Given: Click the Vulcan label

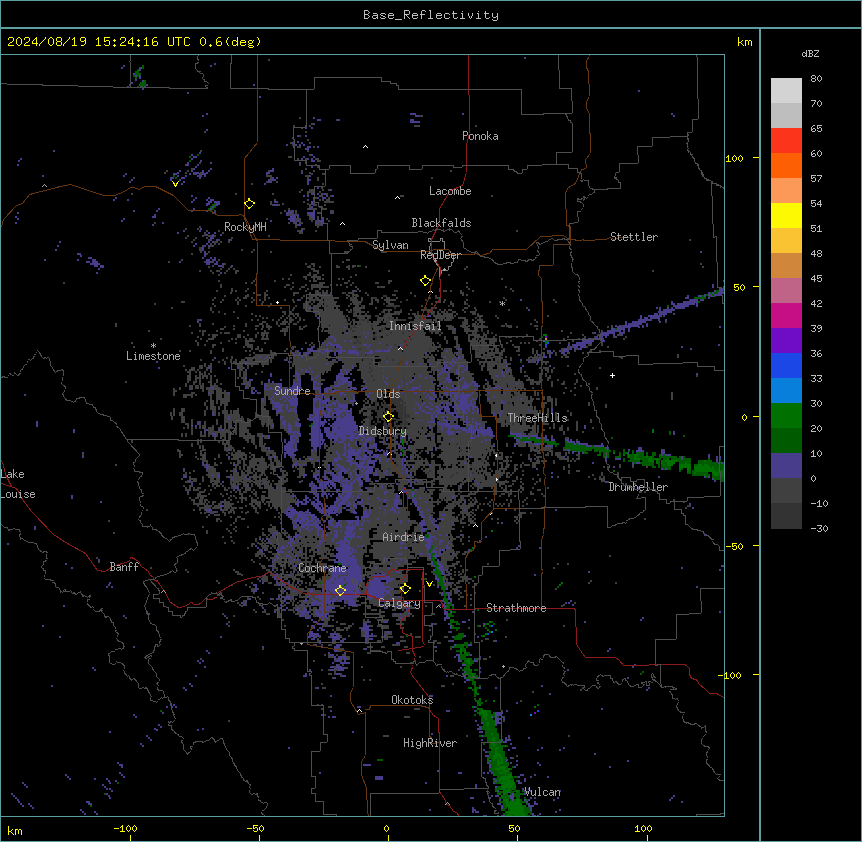Looking at the screenshot, I should point(542,792).
